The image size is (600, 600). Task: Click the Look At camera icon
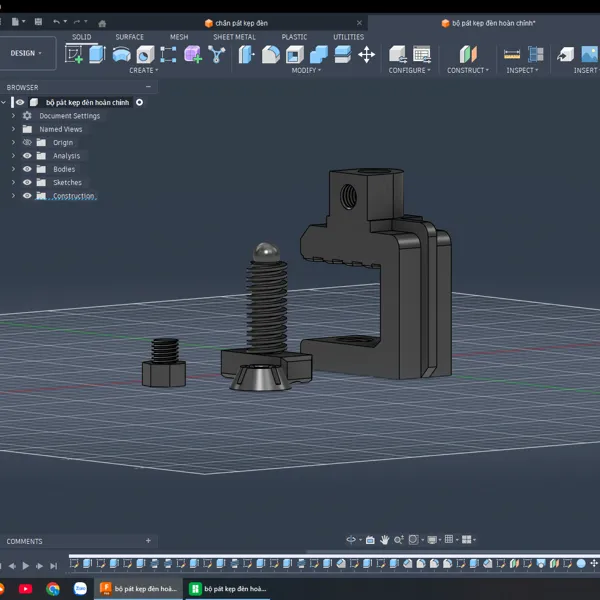click(370, 540)
